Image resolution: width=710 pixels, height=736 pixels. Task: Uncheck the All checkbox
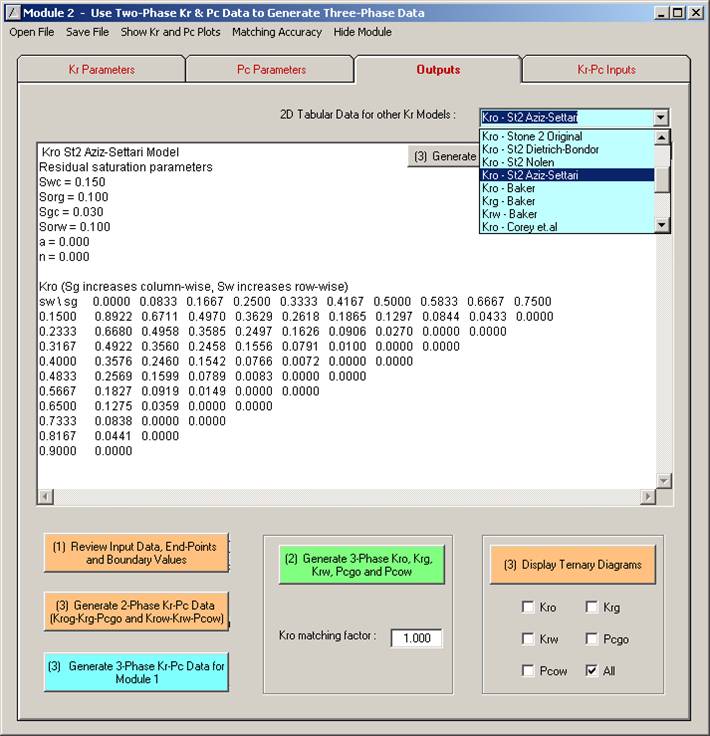(x=592, y=671)
